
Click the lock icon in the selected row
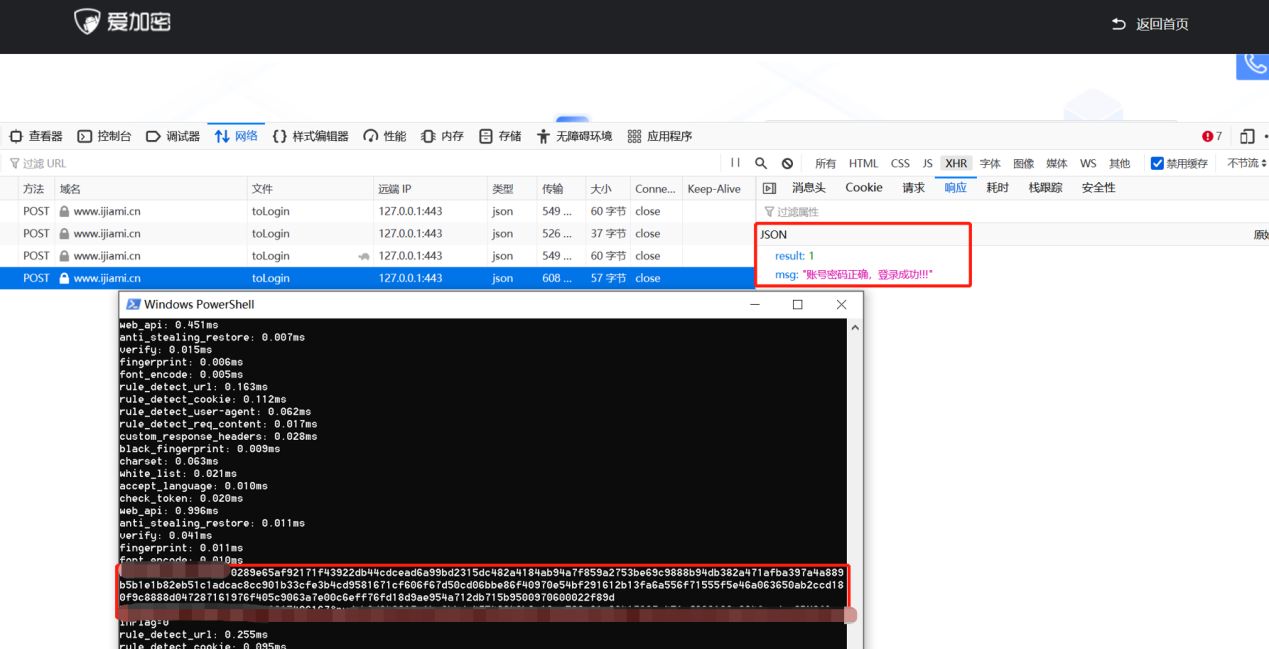[x=64, y=278]
